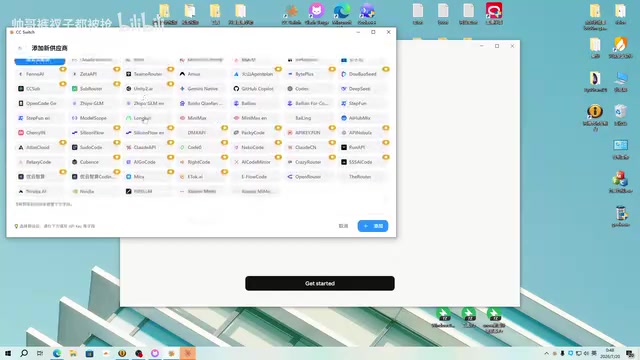Image resolution: width=640 pixels, height=360 pixels.
Task: Choose the OpenCode Go provider preset
Action: pyautogui.click(x=40, y=103)
